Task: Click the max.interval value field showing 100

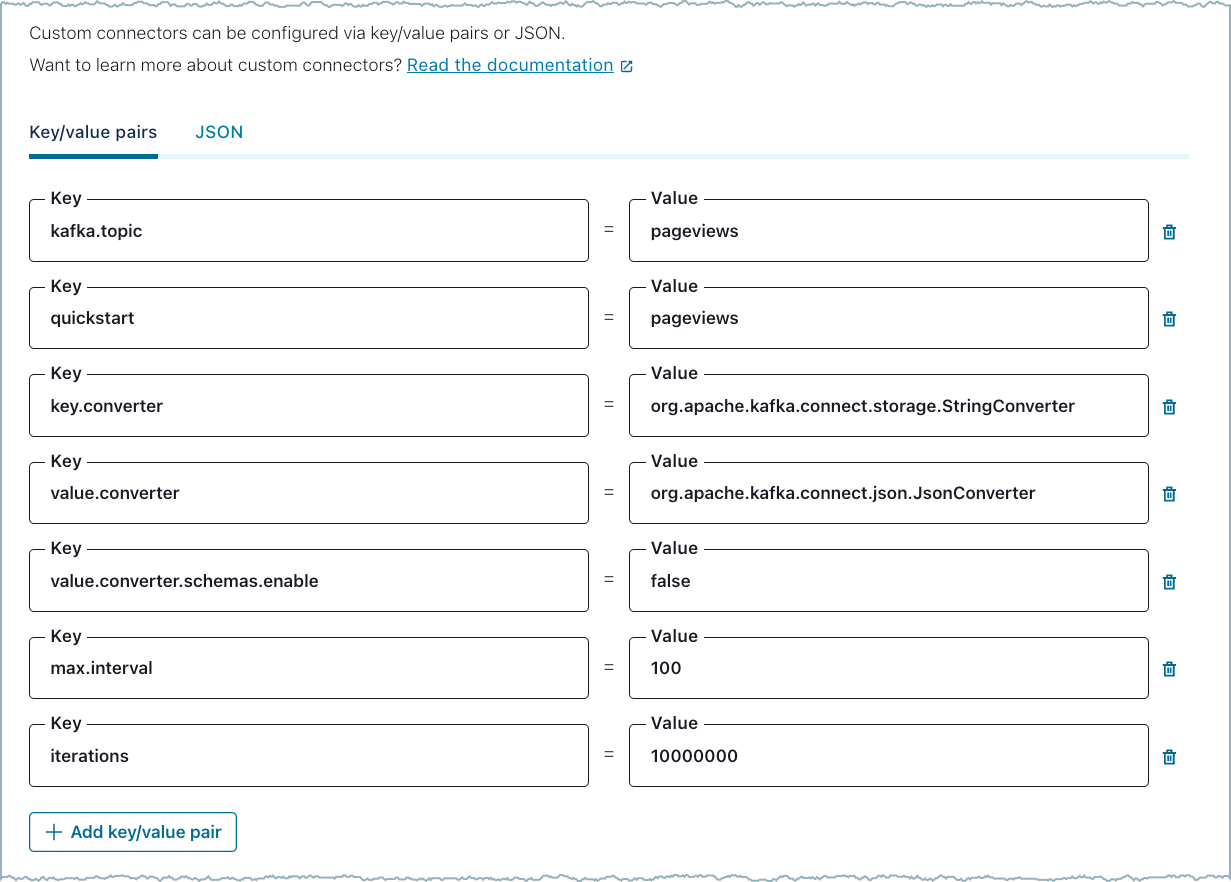Action: pos(888,669)
